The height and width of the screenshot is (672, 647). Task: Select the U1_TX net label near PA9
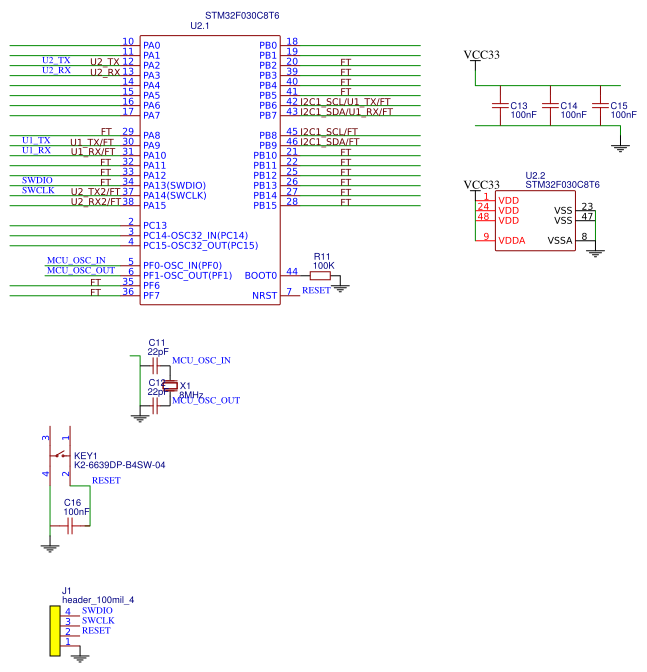36,140
